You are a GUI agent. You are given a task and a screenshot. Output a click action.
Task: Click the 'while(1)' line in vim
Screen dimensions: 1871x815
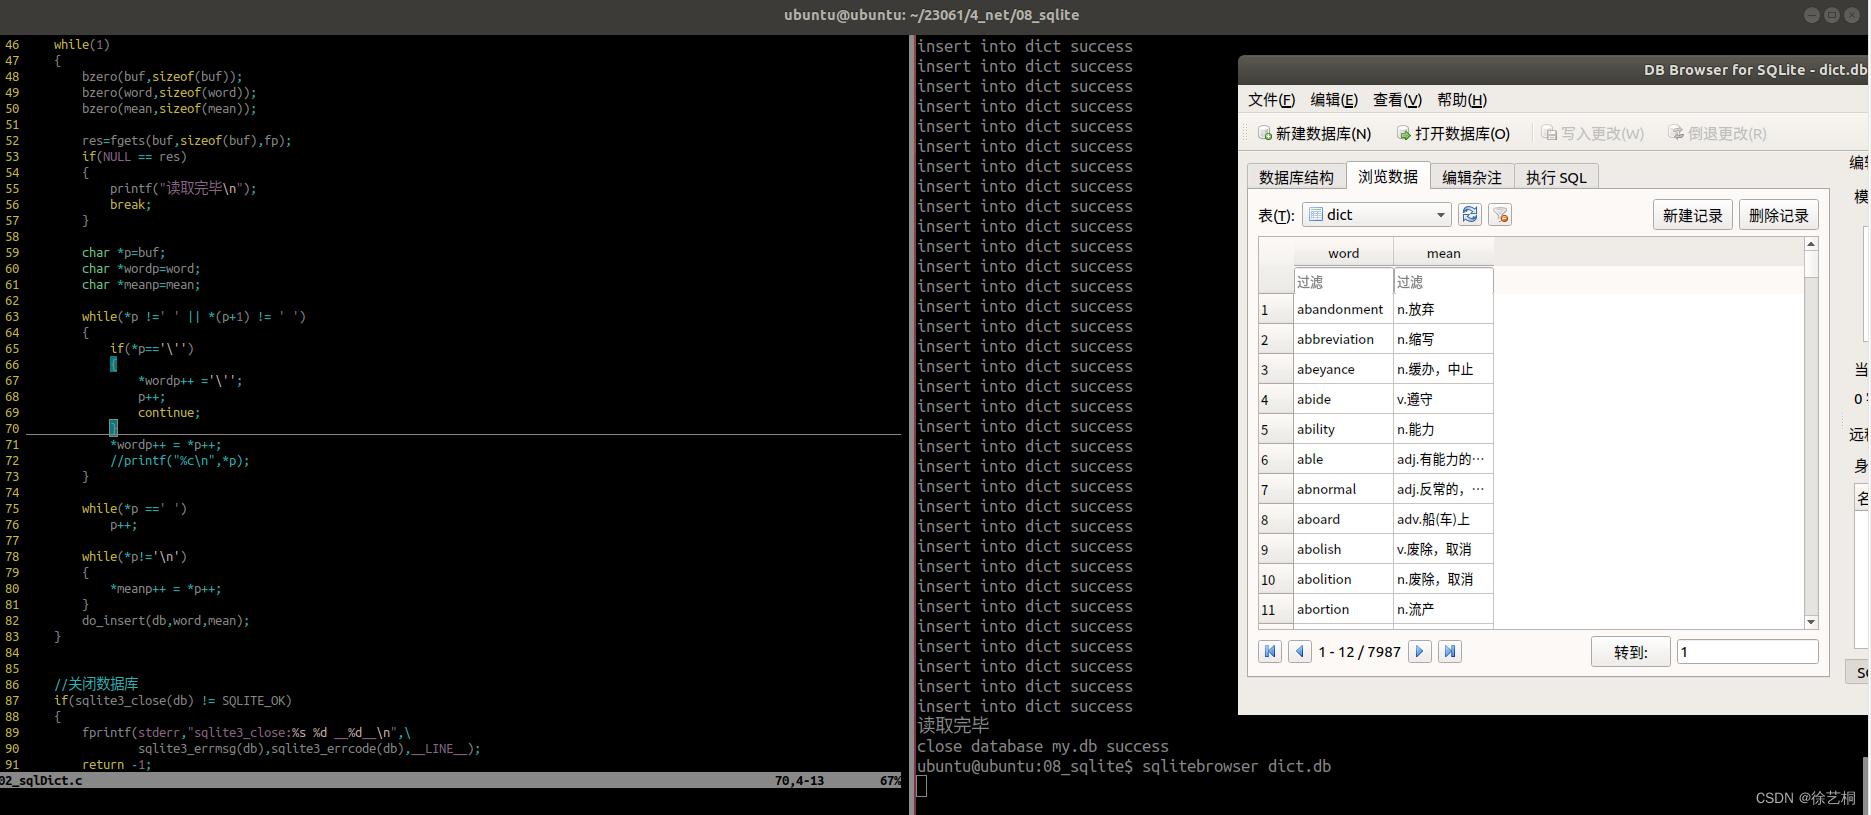82,45
